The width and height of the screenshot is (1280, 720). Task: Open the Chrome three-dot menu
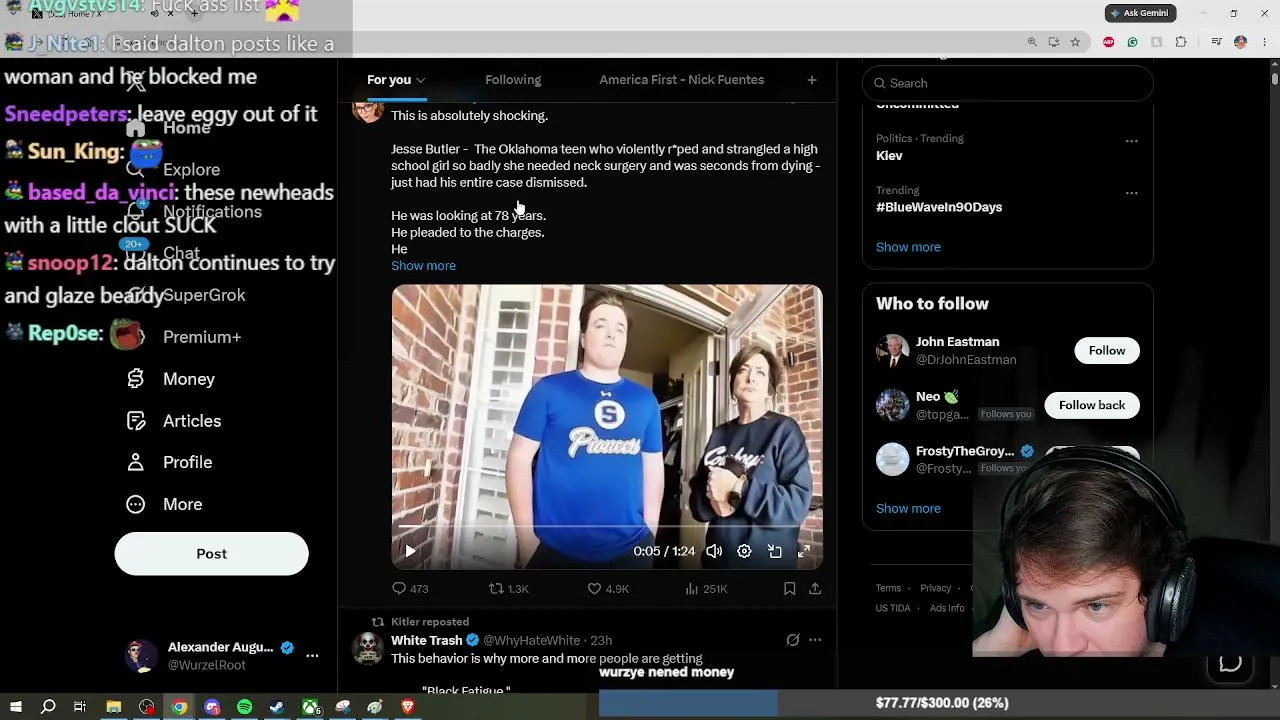(x=1265, y=42)
